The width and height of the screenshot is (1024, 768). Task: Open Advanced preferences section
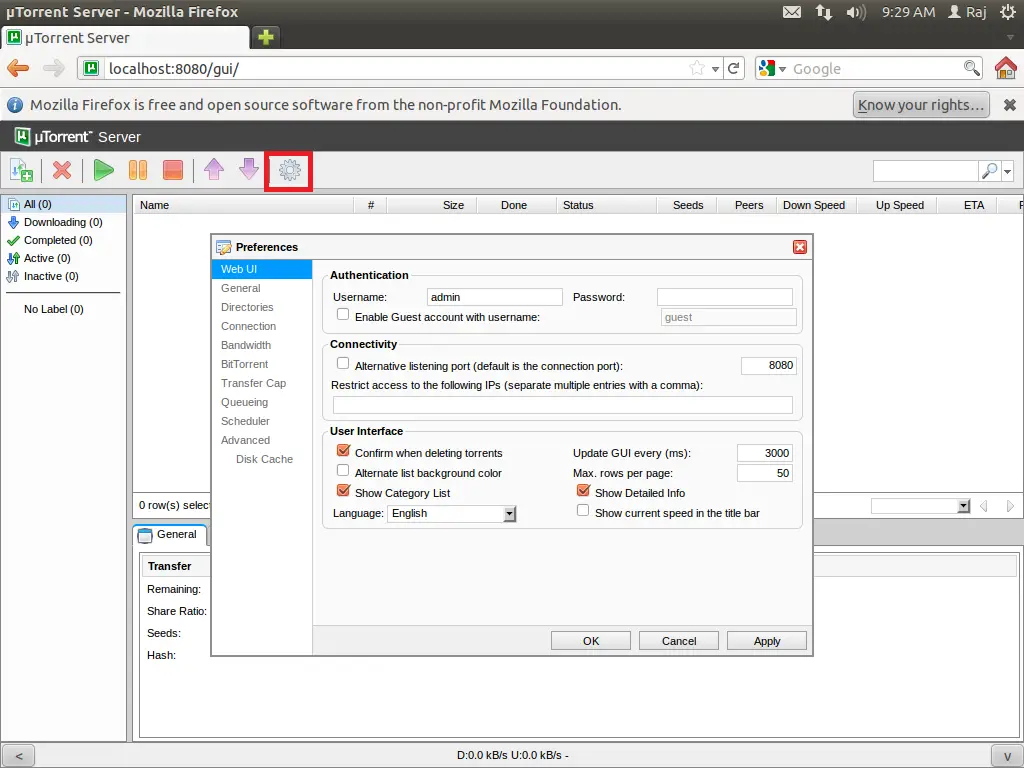pyautogui.click(x=262, y=440)
